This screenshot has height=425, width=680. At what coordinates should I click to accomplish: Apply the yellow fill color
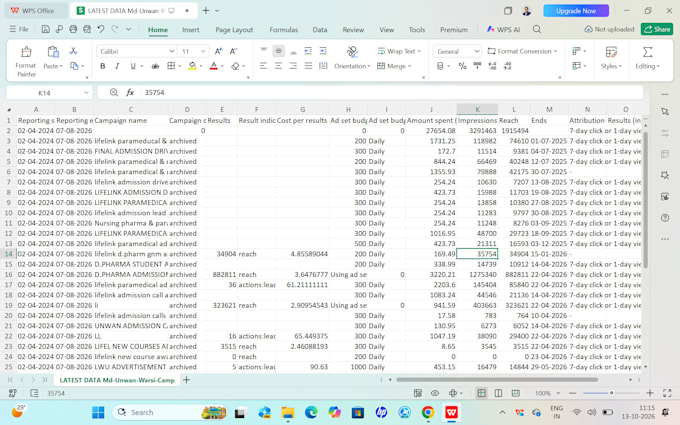192,66
